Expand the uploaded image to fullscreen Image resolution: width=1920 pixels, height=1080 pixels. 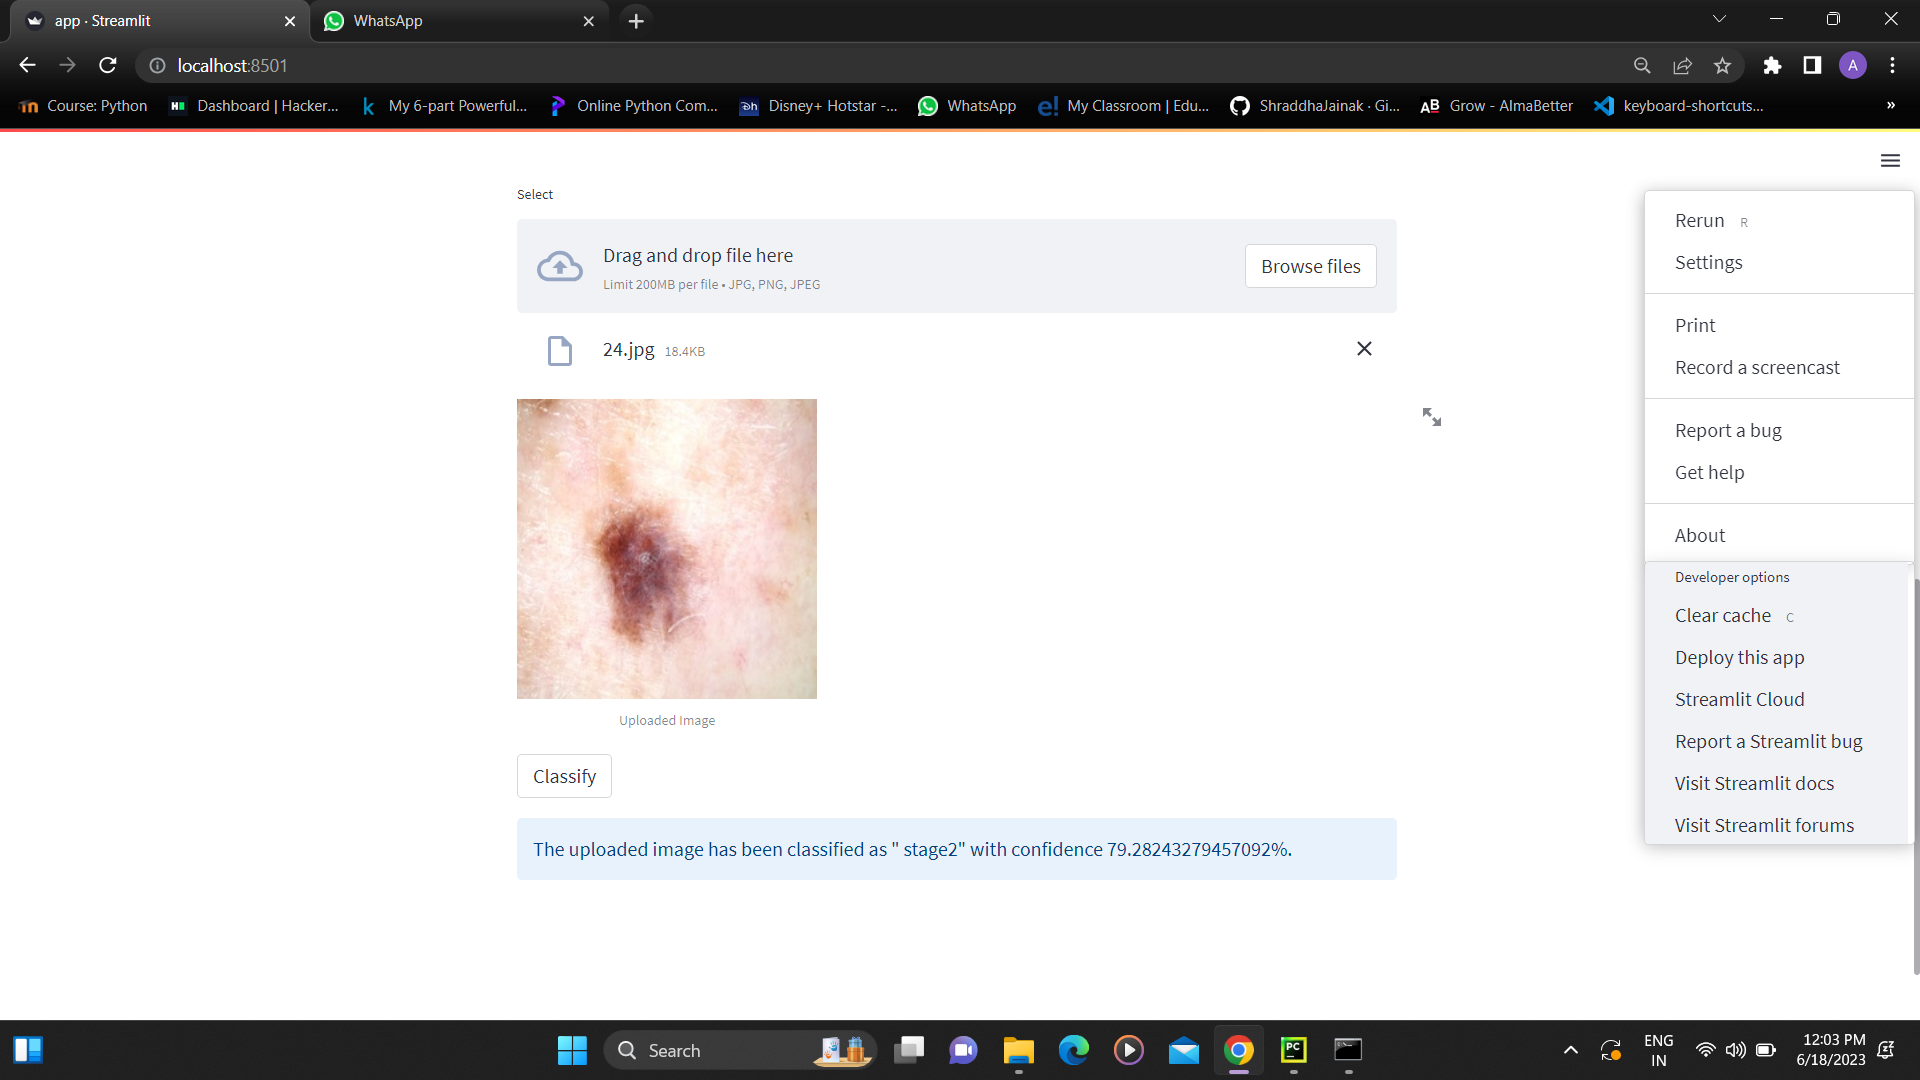1431,416
